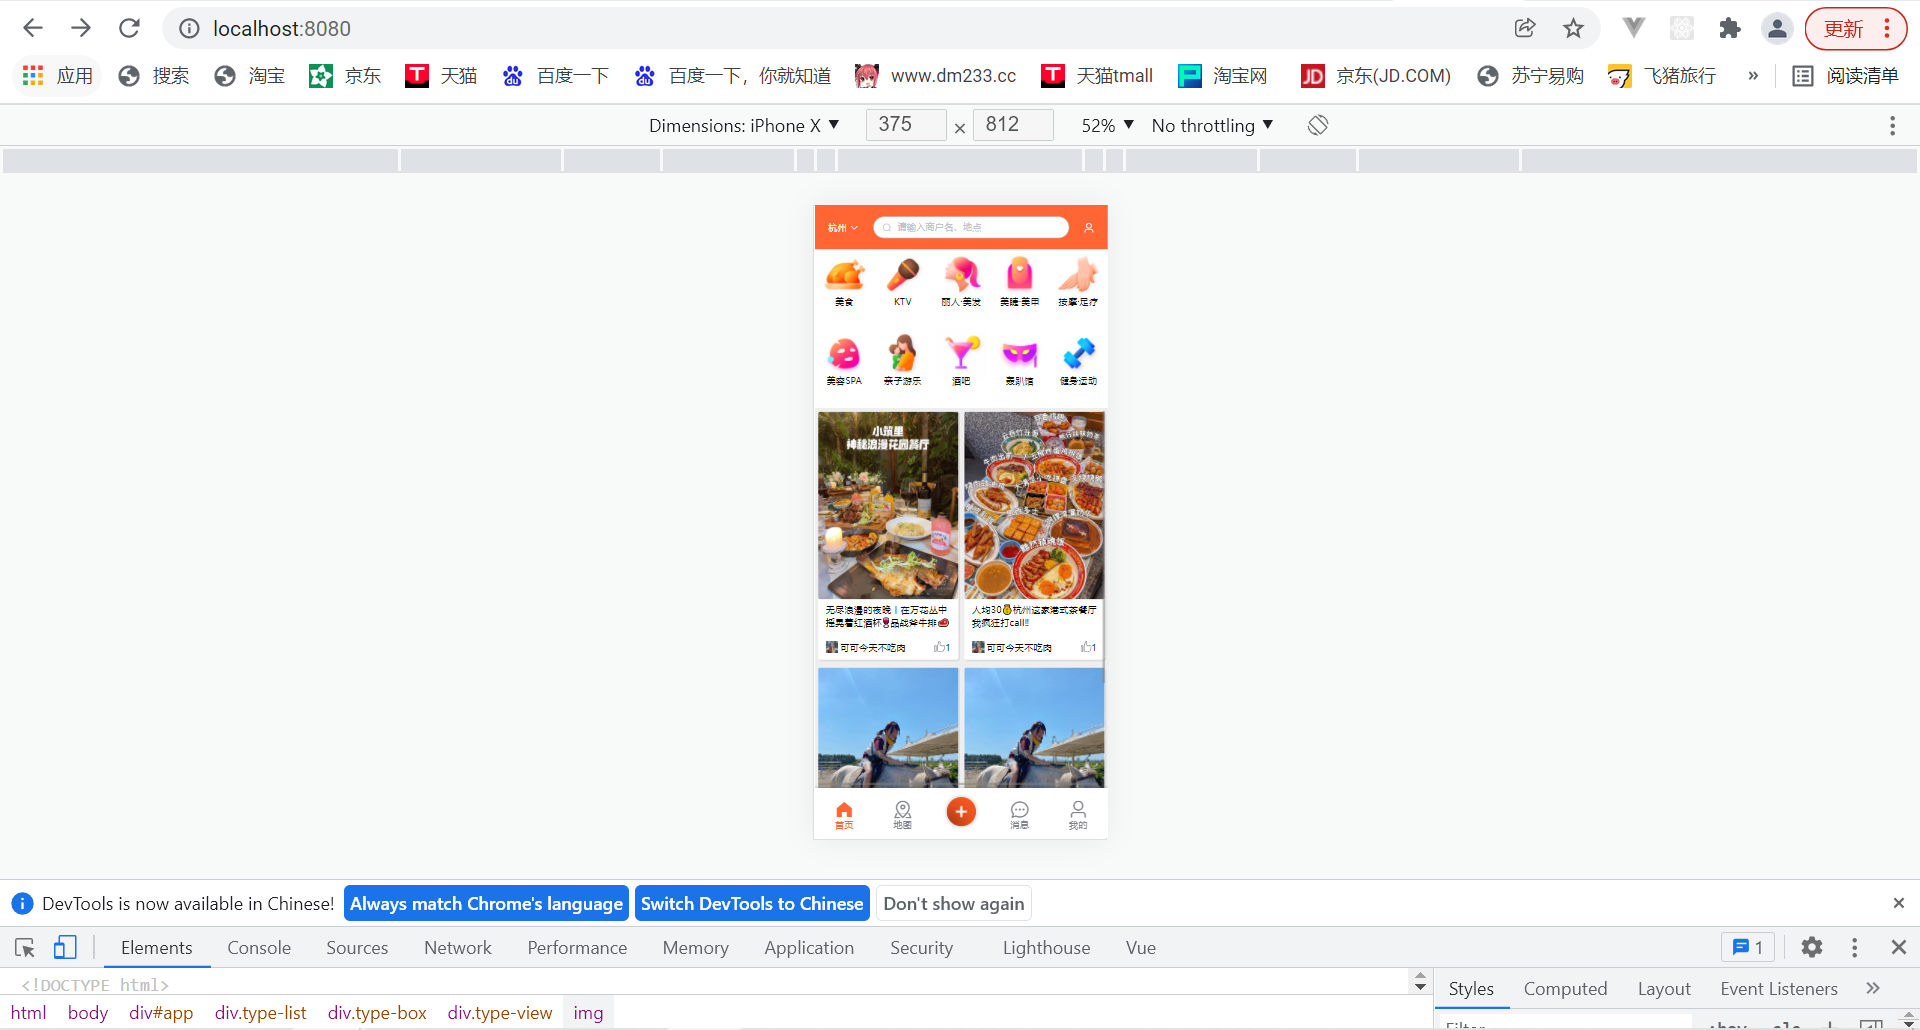
Task: Open the Network panel tab
Action: pos(458,948)
